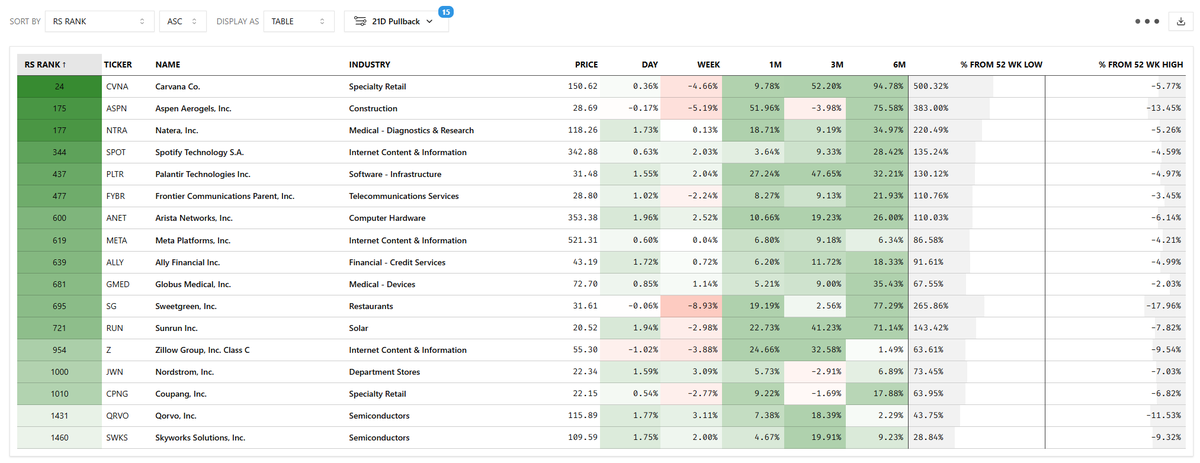Select Frontier Communications Parent, Inc. name
1200x463 pixels.
224,196
